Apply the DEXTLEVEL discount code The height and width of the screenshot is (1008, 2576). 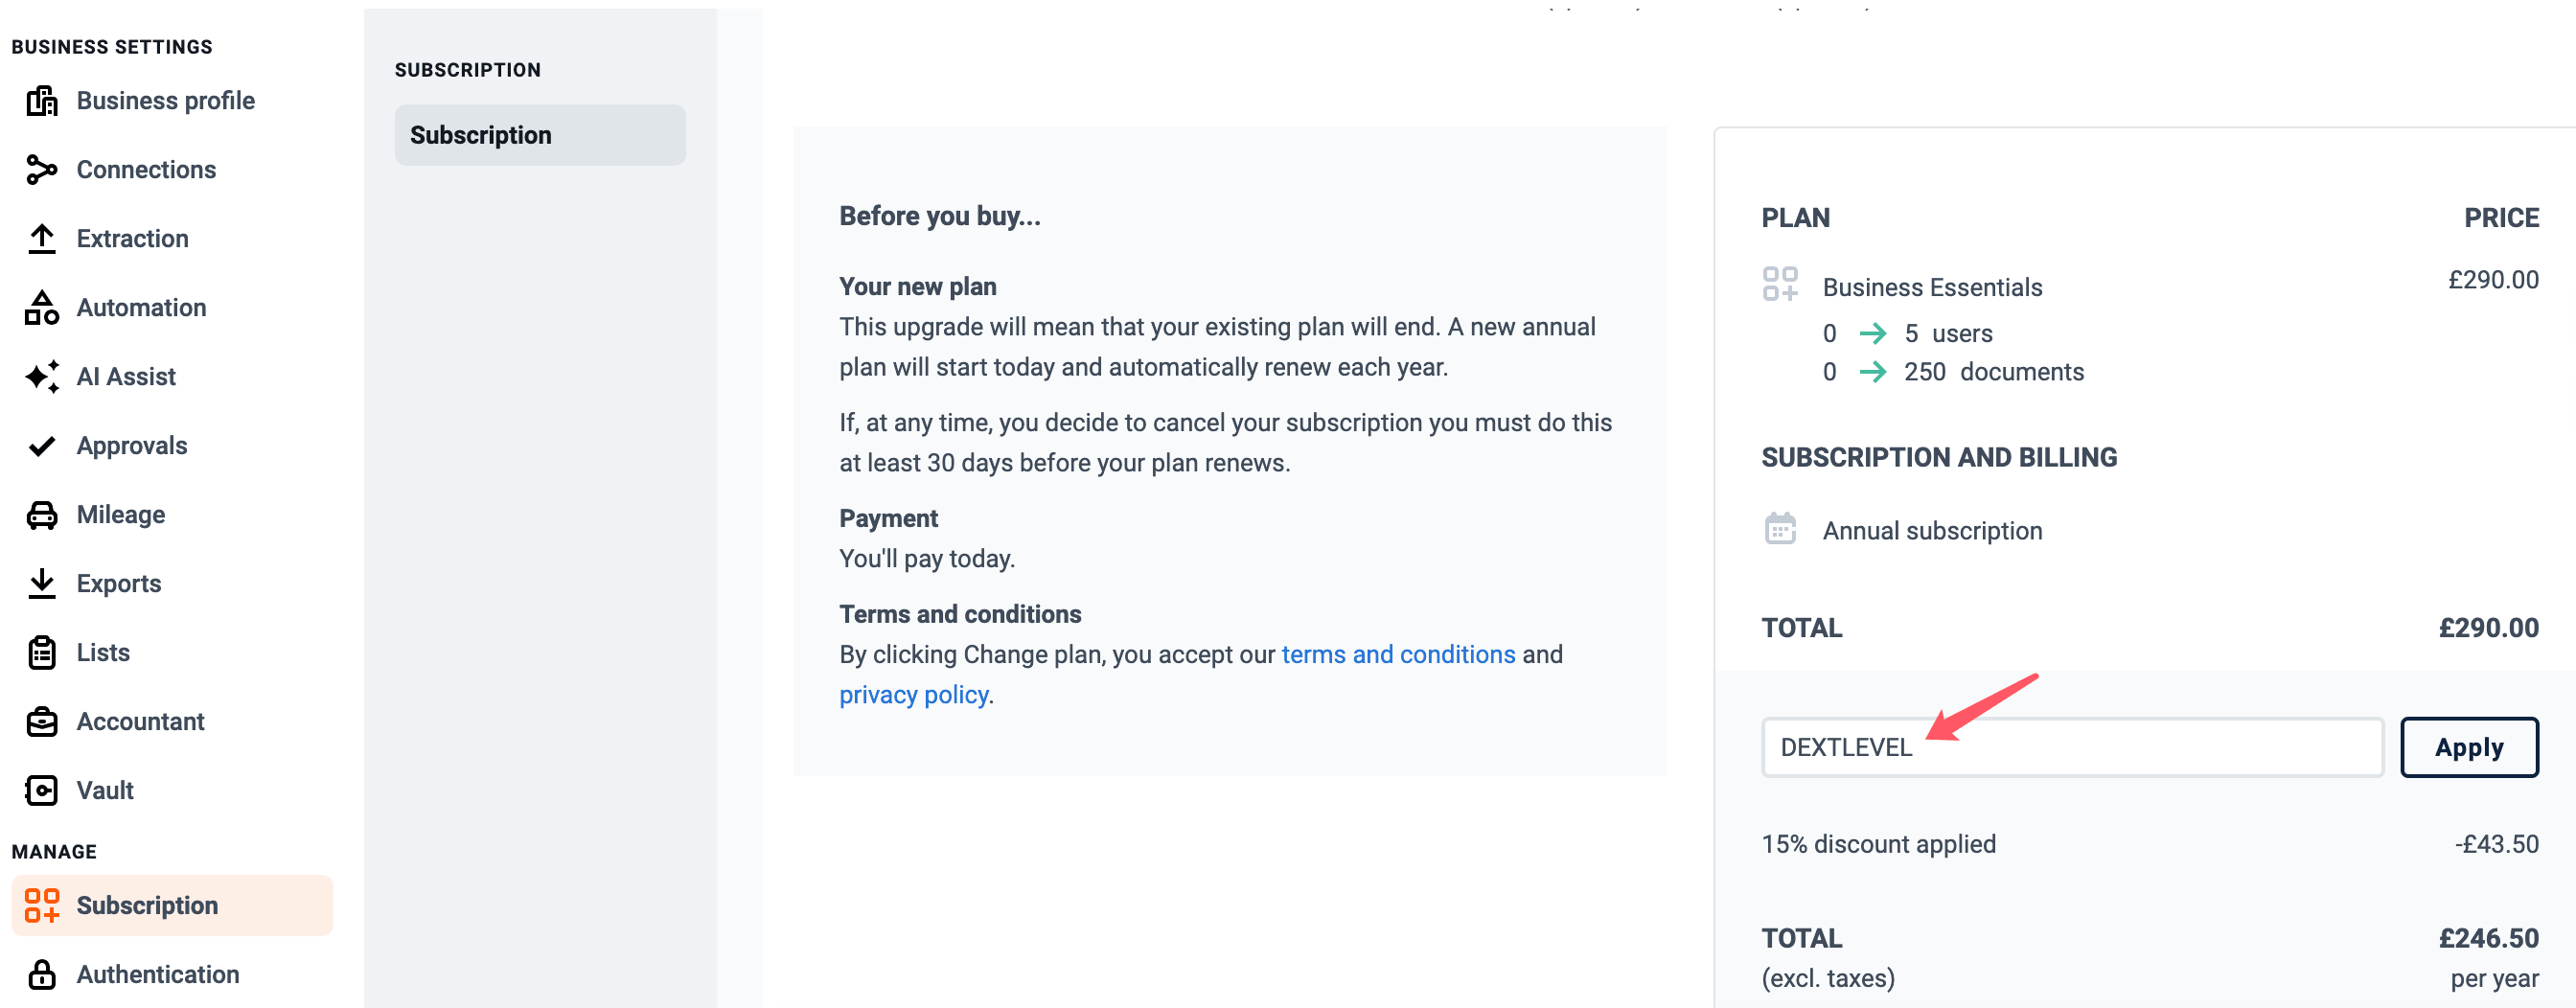tap(2469, 748)
